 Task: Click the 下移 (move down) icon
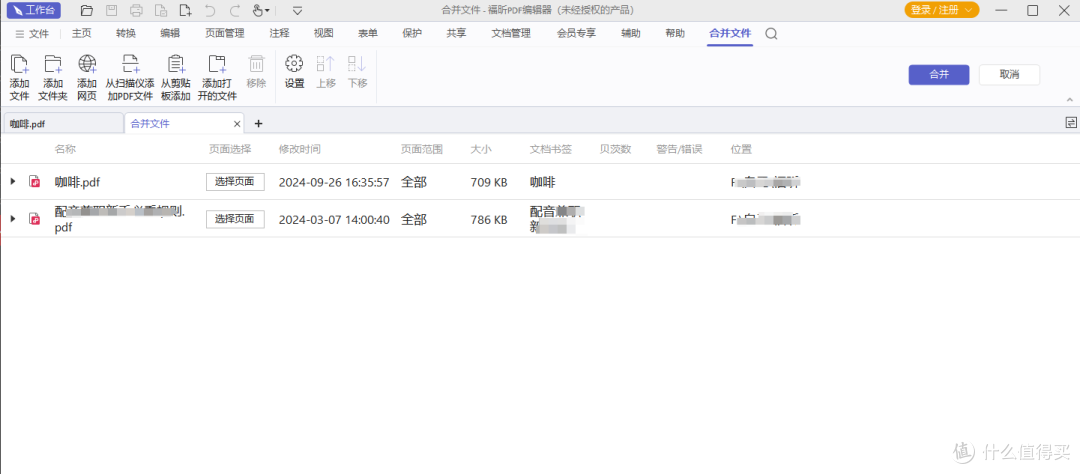pos(357,64)
